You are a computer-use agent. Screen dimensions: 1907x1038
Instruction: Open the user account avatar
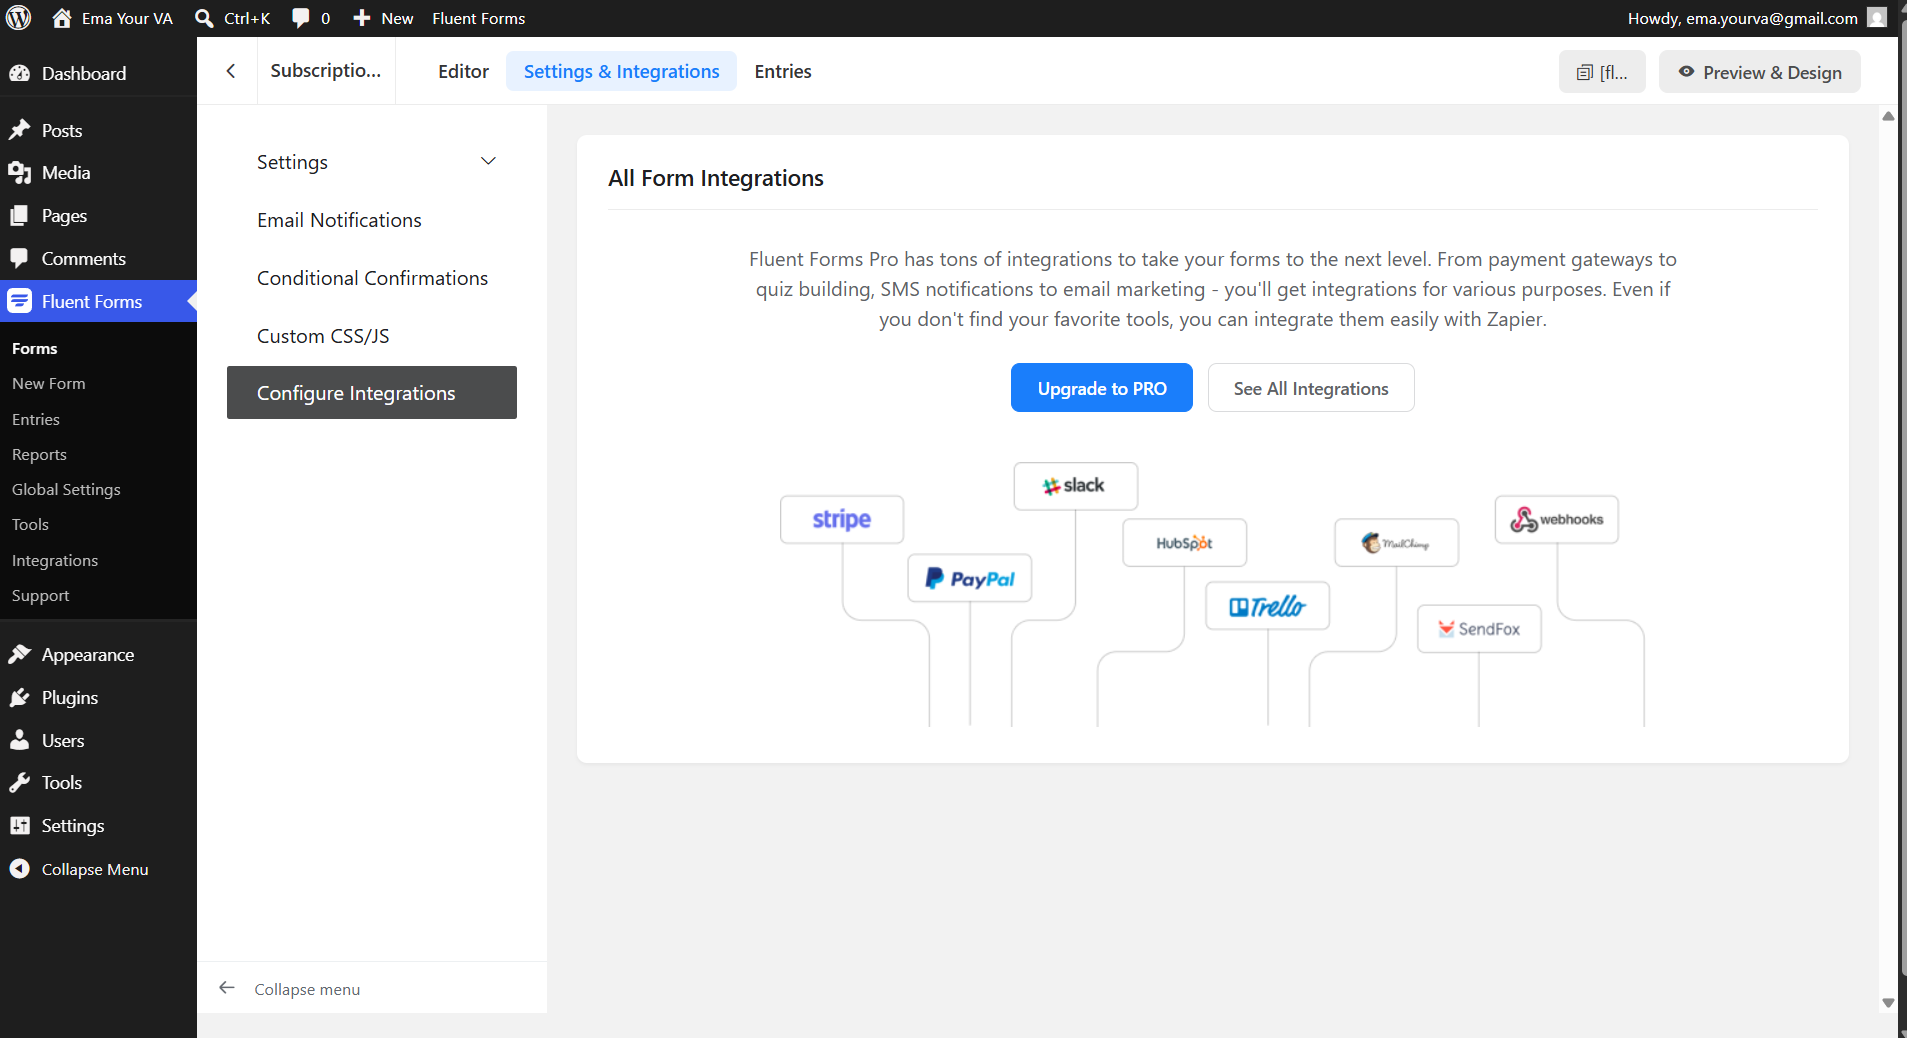(x=1877, y=17)
